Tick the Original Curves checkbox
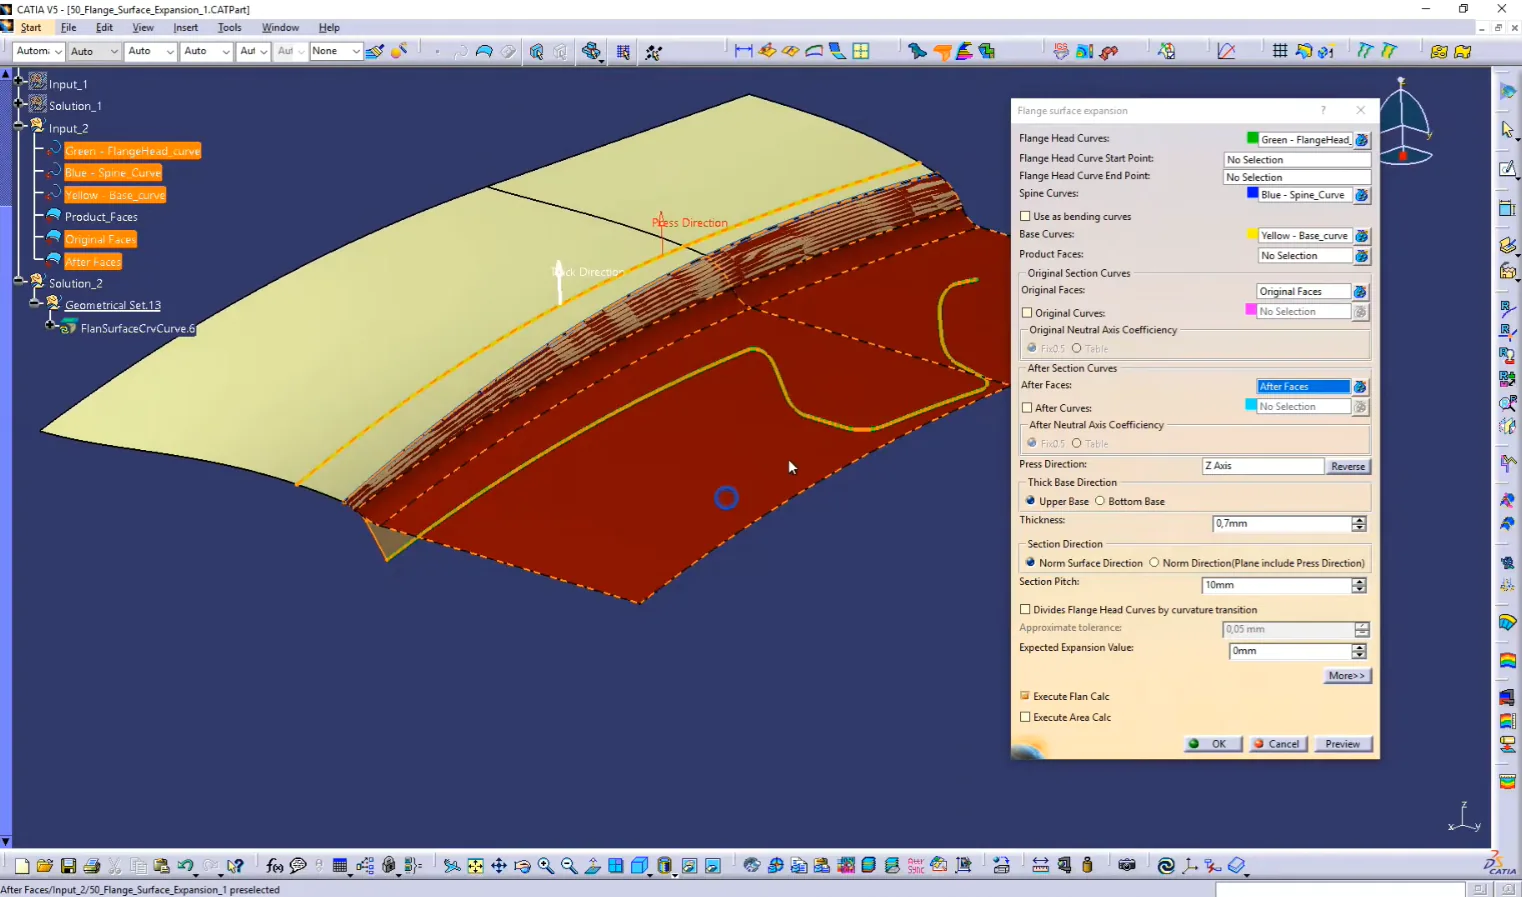Image resolution: width=1522 pixels, height=897 pixels. (1027, 313)
